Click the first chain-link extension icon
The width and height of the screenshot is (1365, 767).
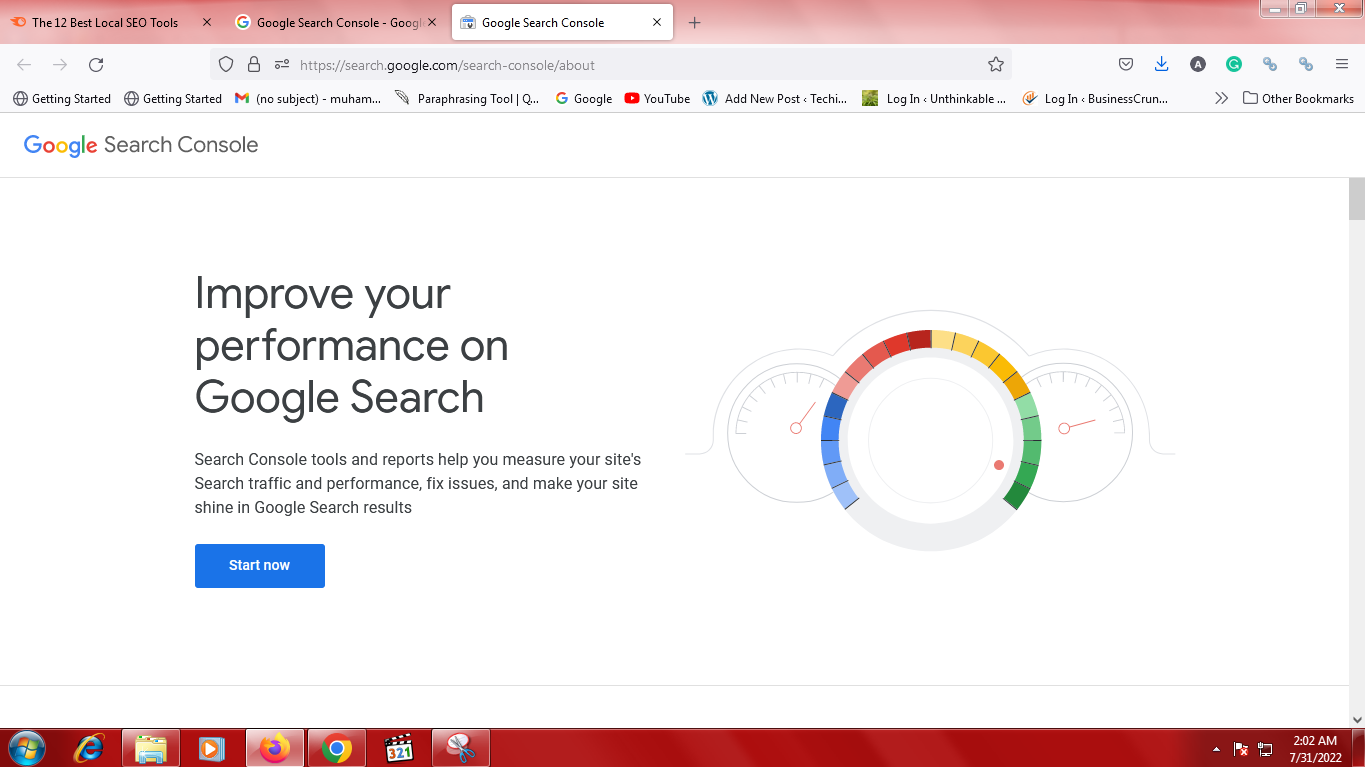tap(1270, 65)
